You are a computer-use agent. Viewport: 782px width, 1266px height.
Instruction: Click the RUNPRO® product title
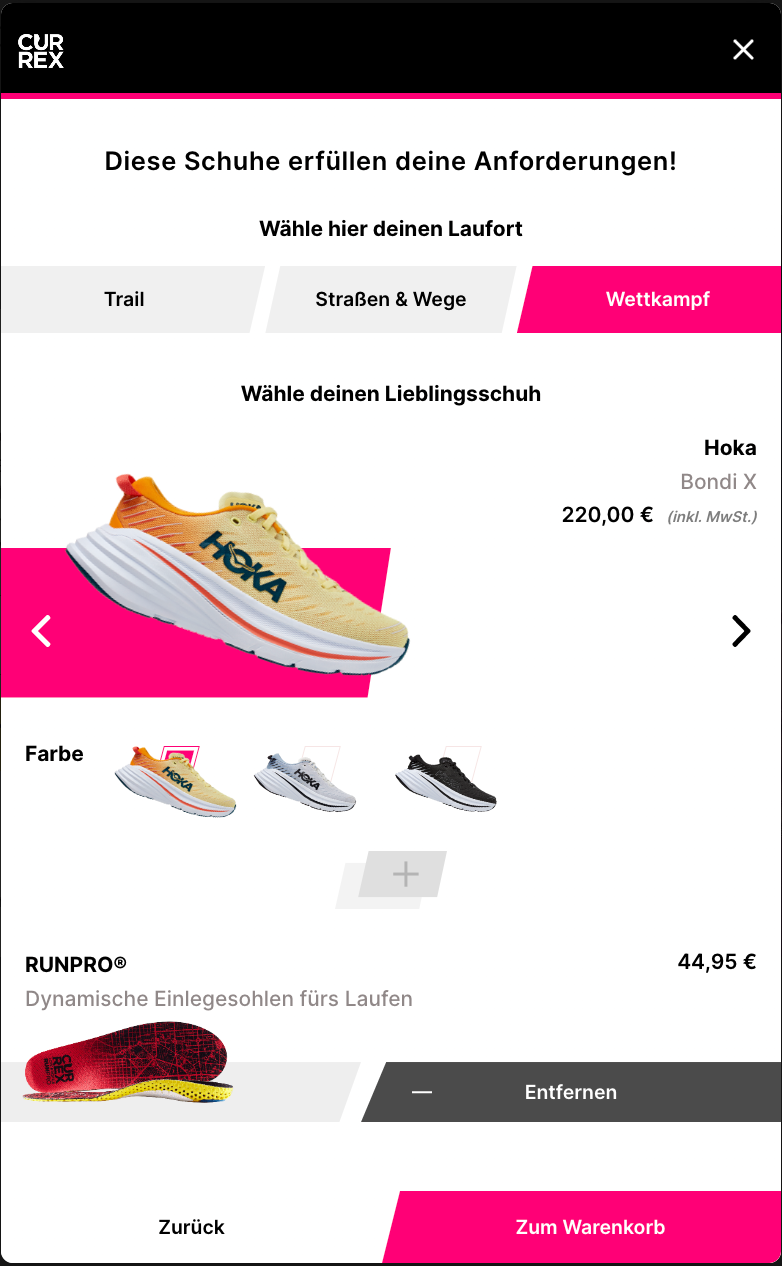[76, 964]
